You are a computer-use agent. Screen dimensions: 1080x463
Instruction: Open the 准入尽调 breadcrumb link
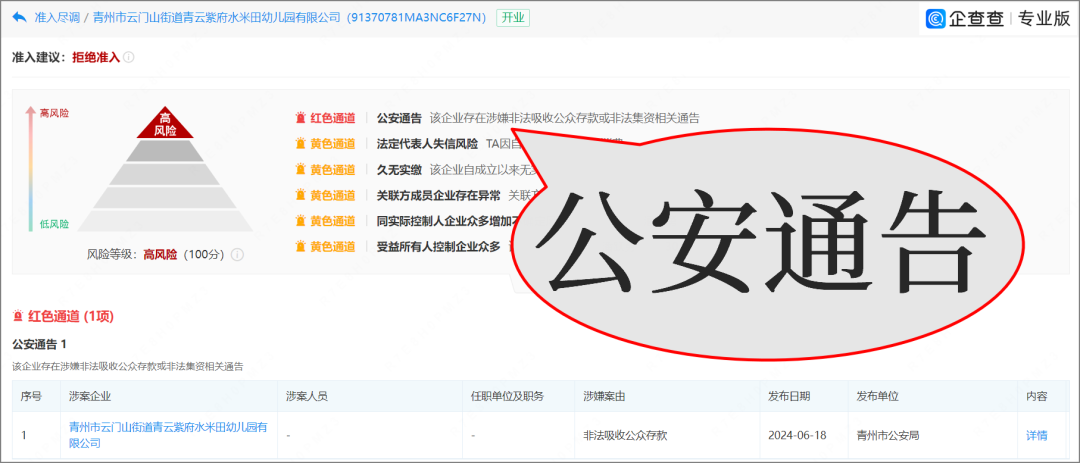pyautogui.click(x=56, y=18)
